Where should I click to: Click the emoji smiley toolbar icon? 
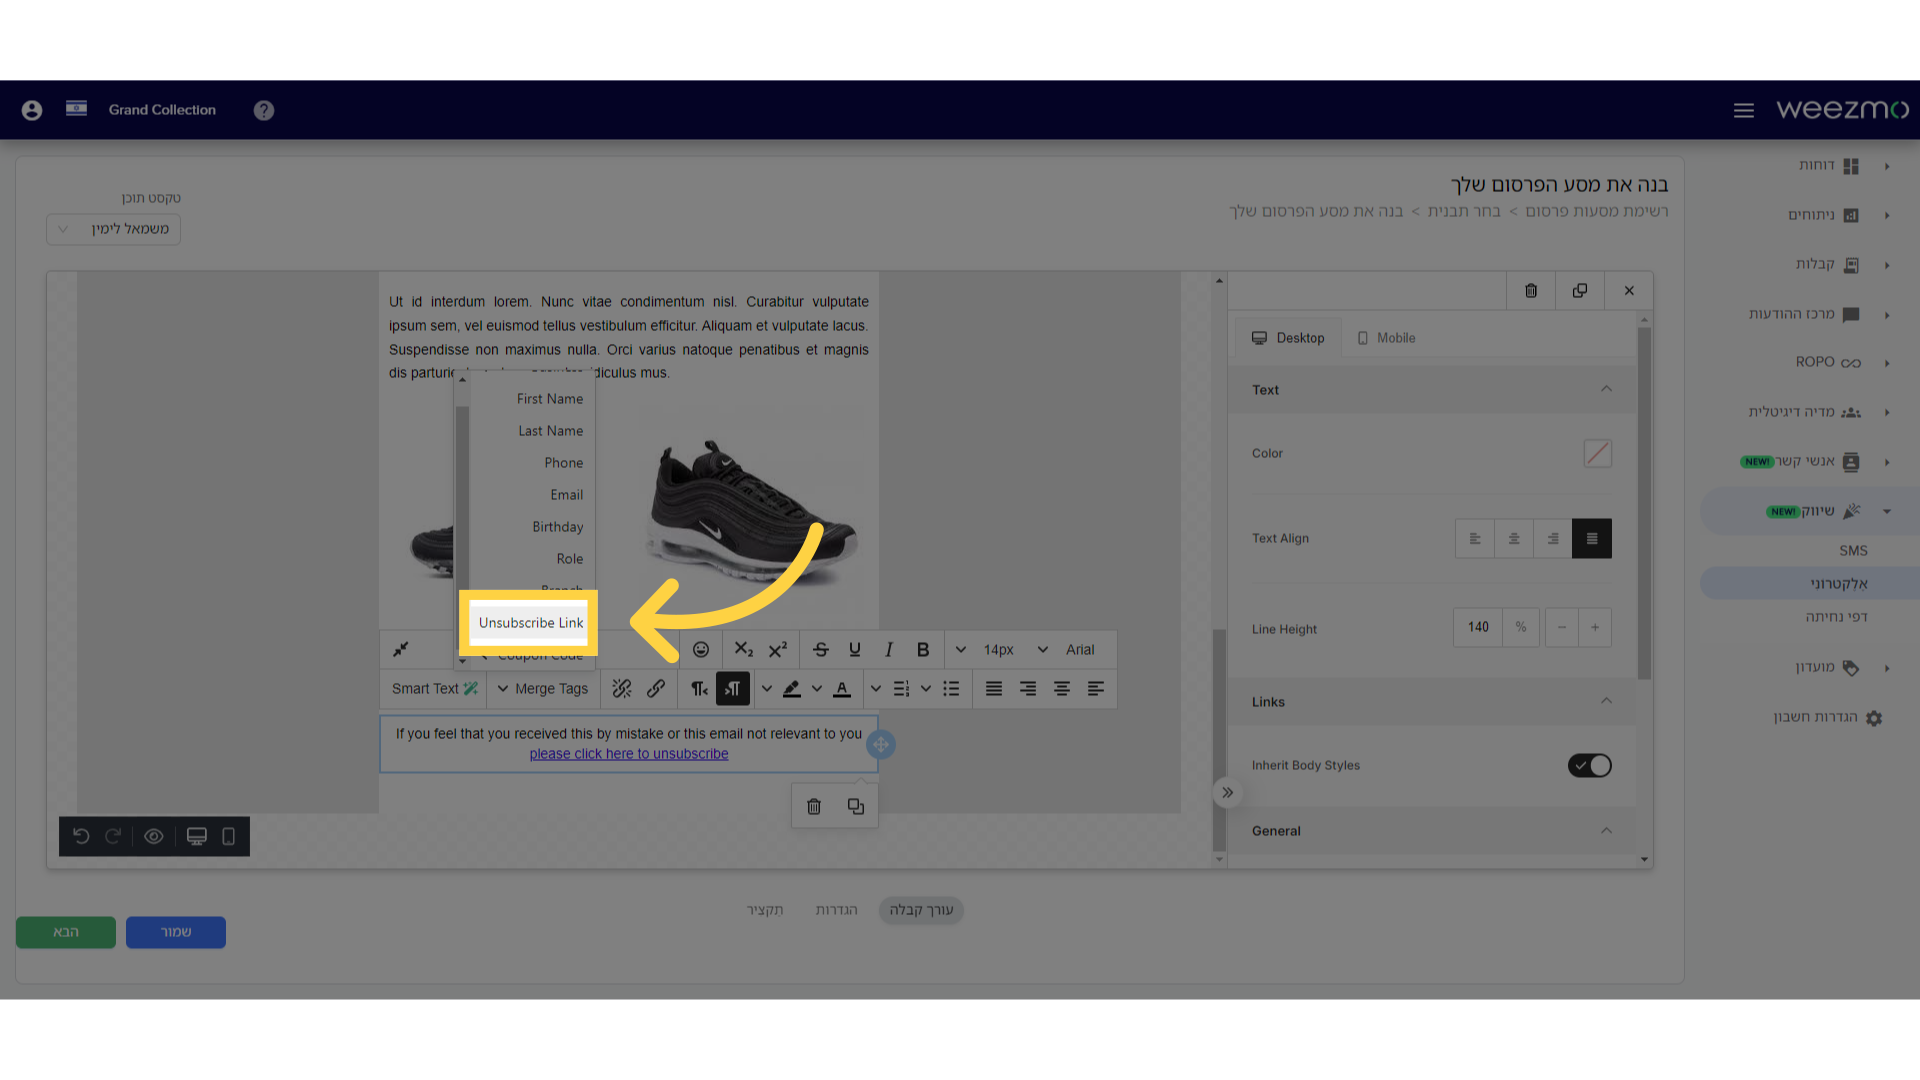(701, 650)
